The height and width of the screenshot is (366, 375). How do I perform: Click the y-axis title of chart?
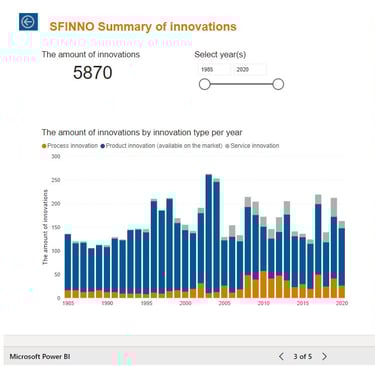tap(45, 227)
